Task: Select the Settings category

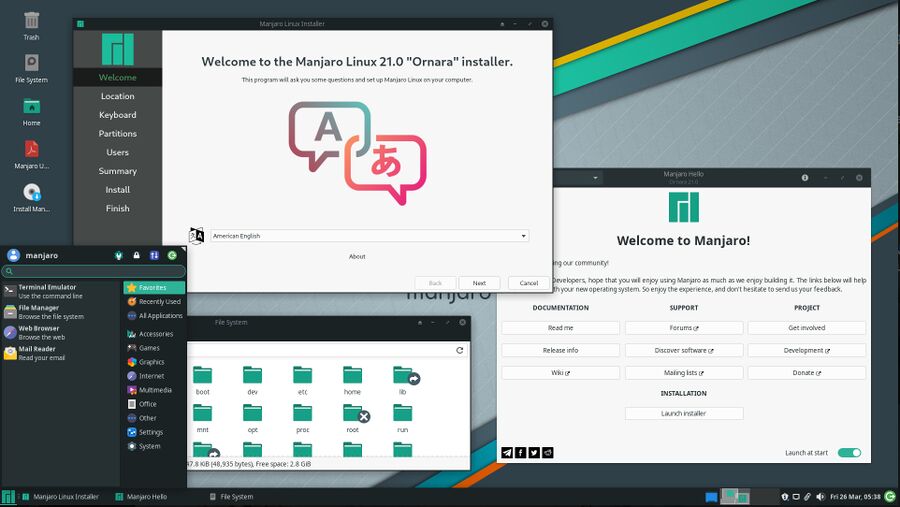Action: (x=154, y=432)
